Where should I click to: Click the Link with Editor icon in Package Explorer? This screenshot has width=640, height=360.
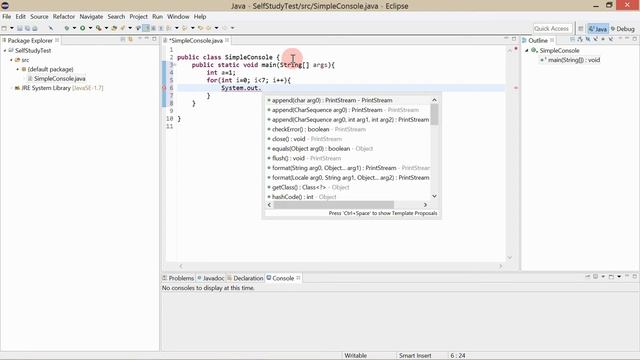131,39
